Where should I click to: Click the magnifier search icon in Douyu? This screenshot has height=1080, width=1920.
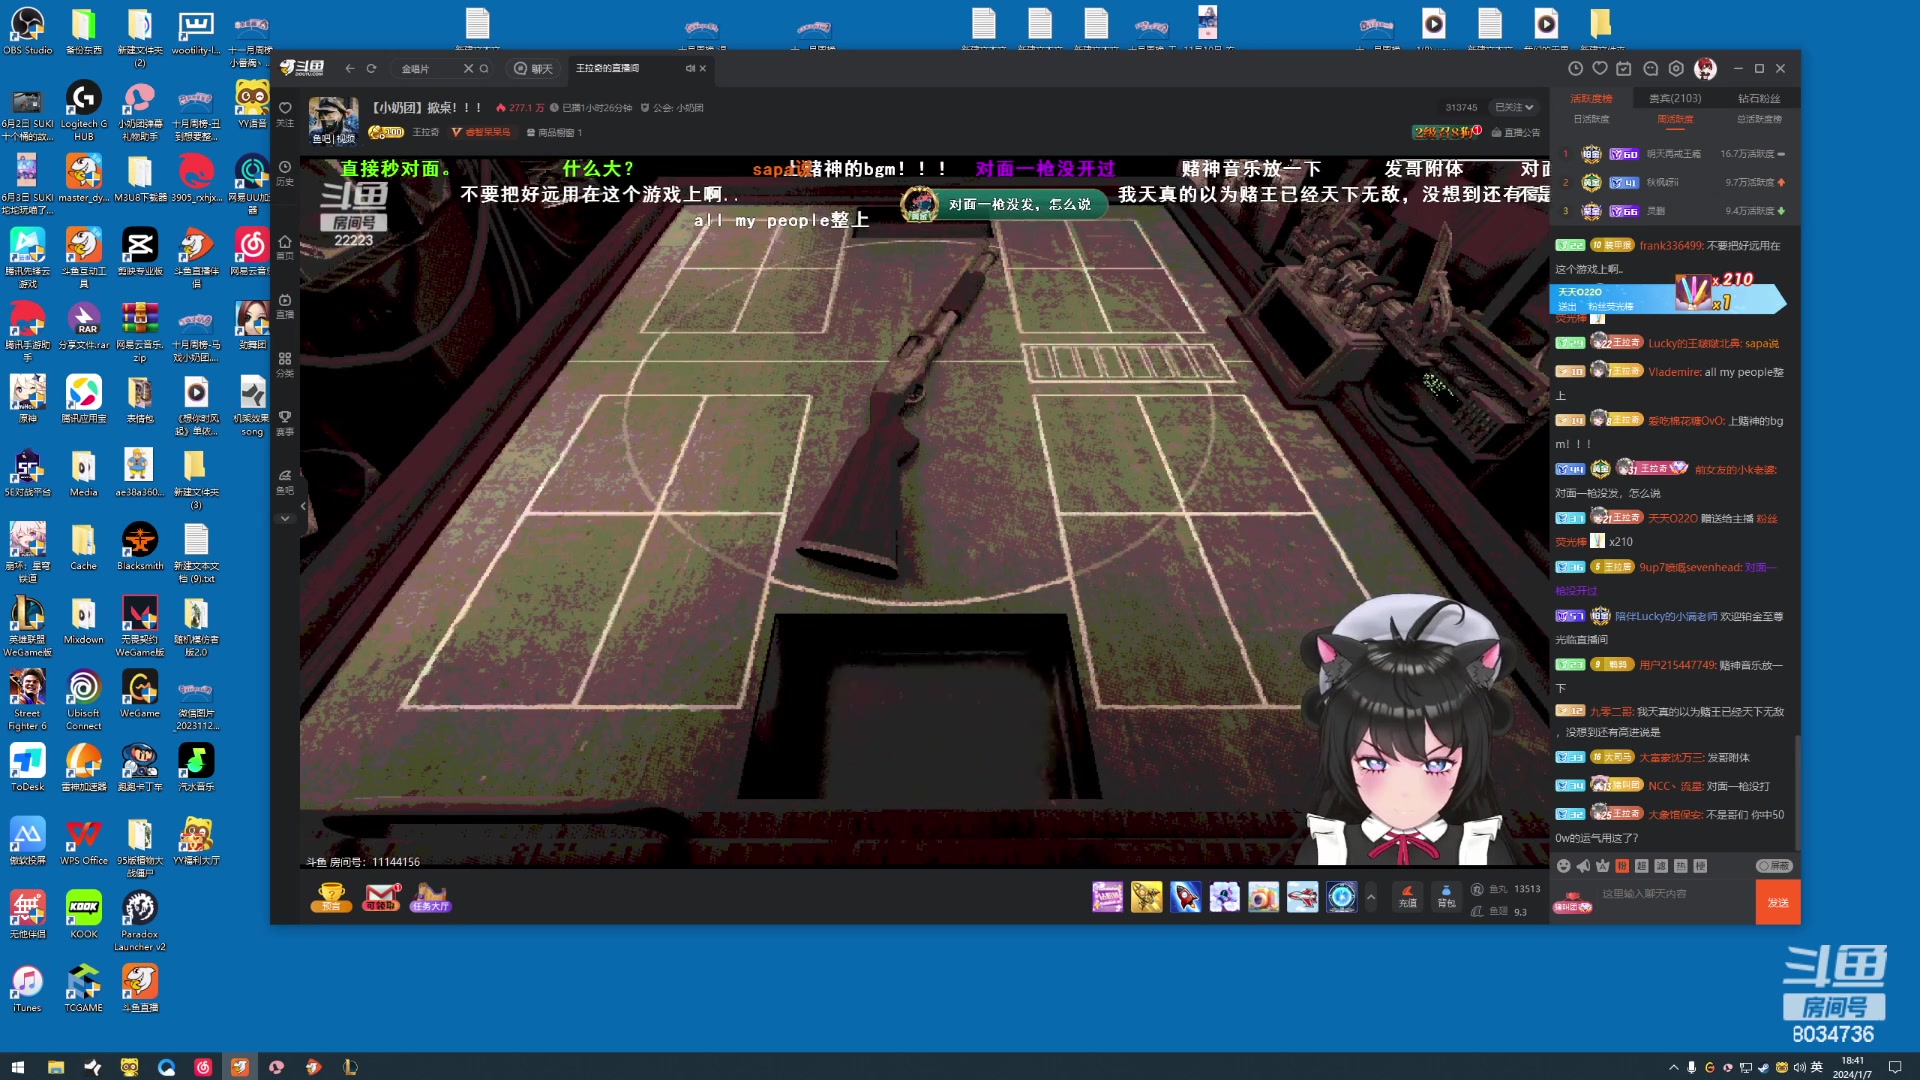484,69
